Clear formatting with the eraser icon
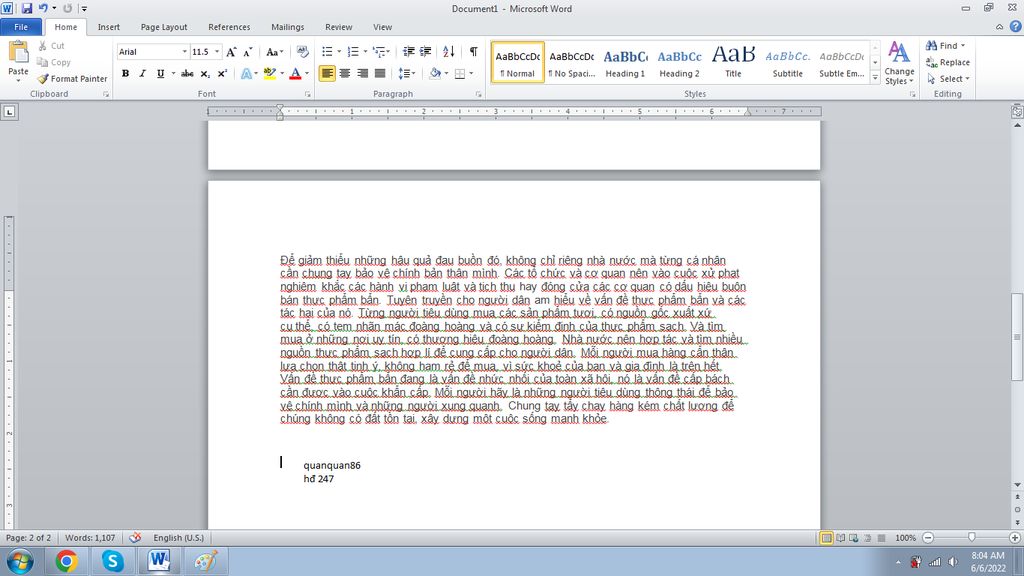The image size is (1024, 576). click(302, 52)
